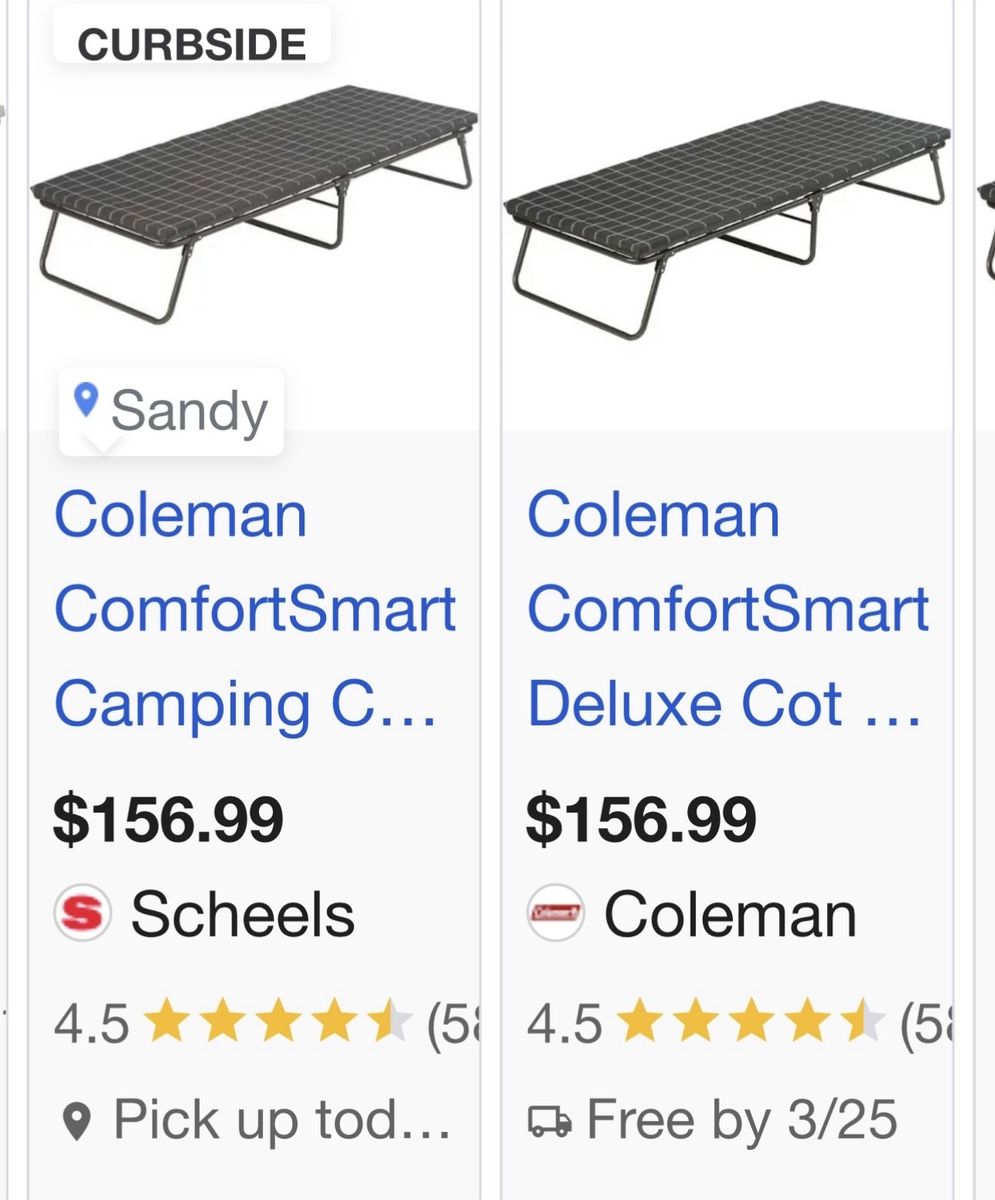Screen dimensions: 995x1200
Task: Open Coleman ComfortSmart Deluxe Cot link
Action: [x=727, y=609]
